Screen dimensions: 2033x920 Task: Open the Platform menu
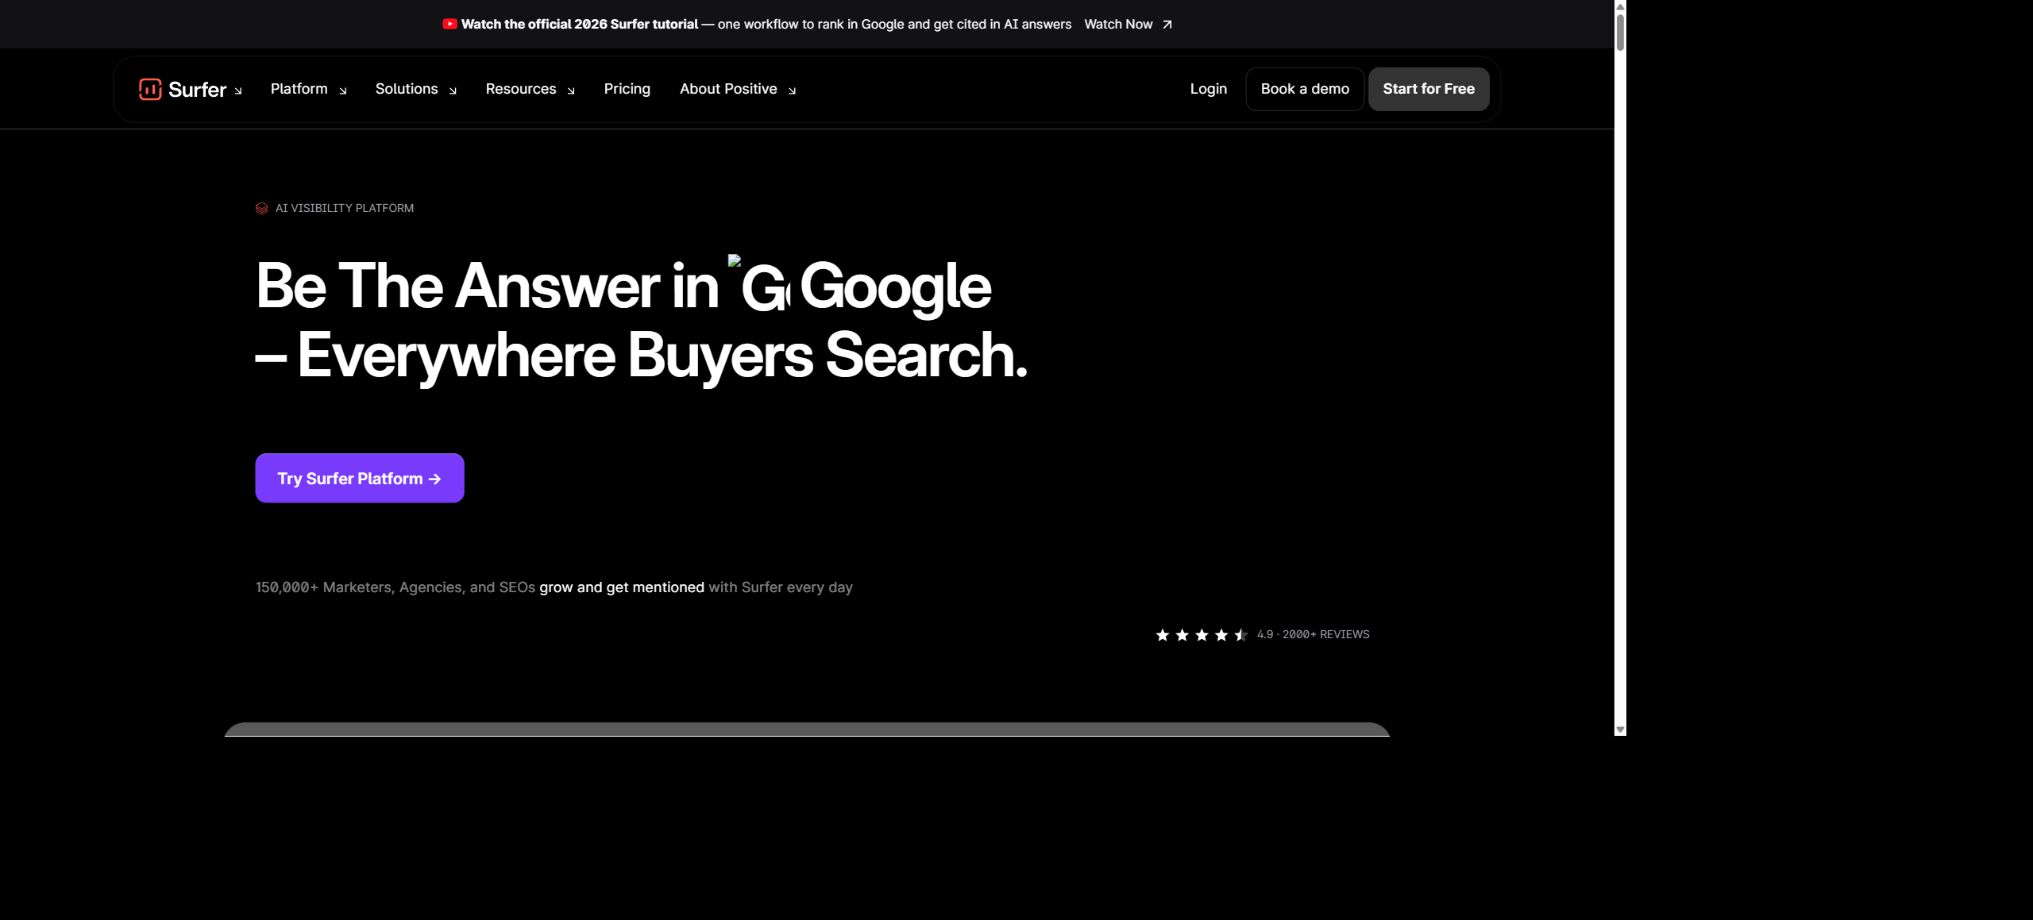(299, 89)
